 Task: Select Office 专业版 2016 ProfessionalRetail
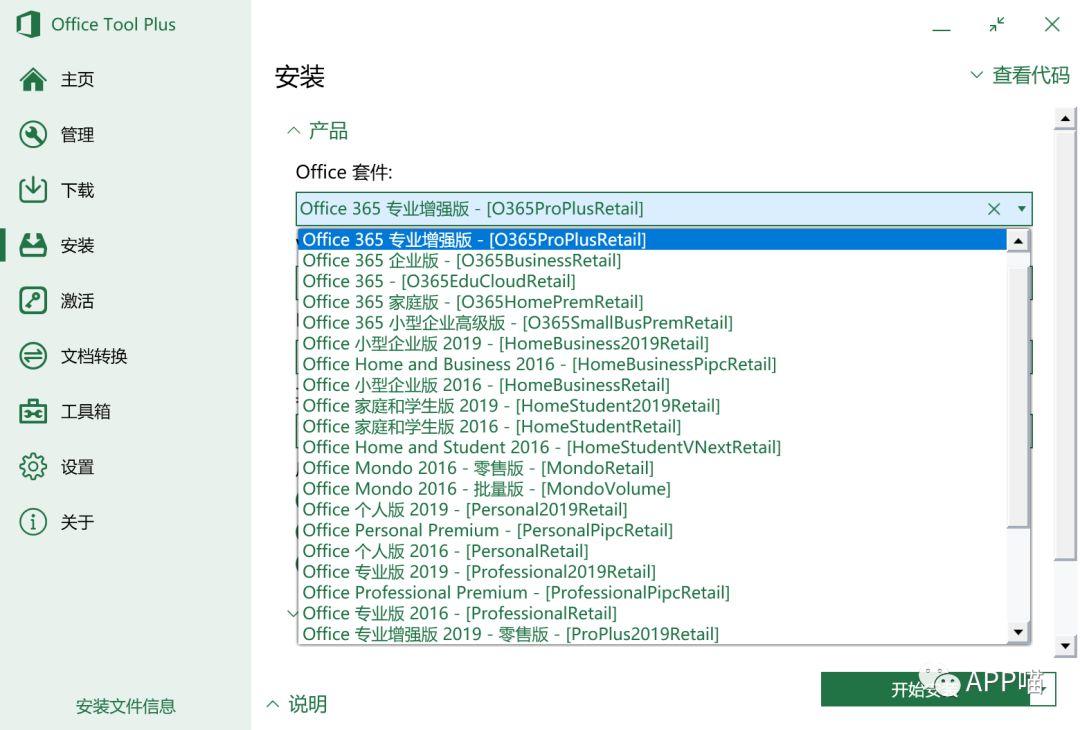pos(653,613)
